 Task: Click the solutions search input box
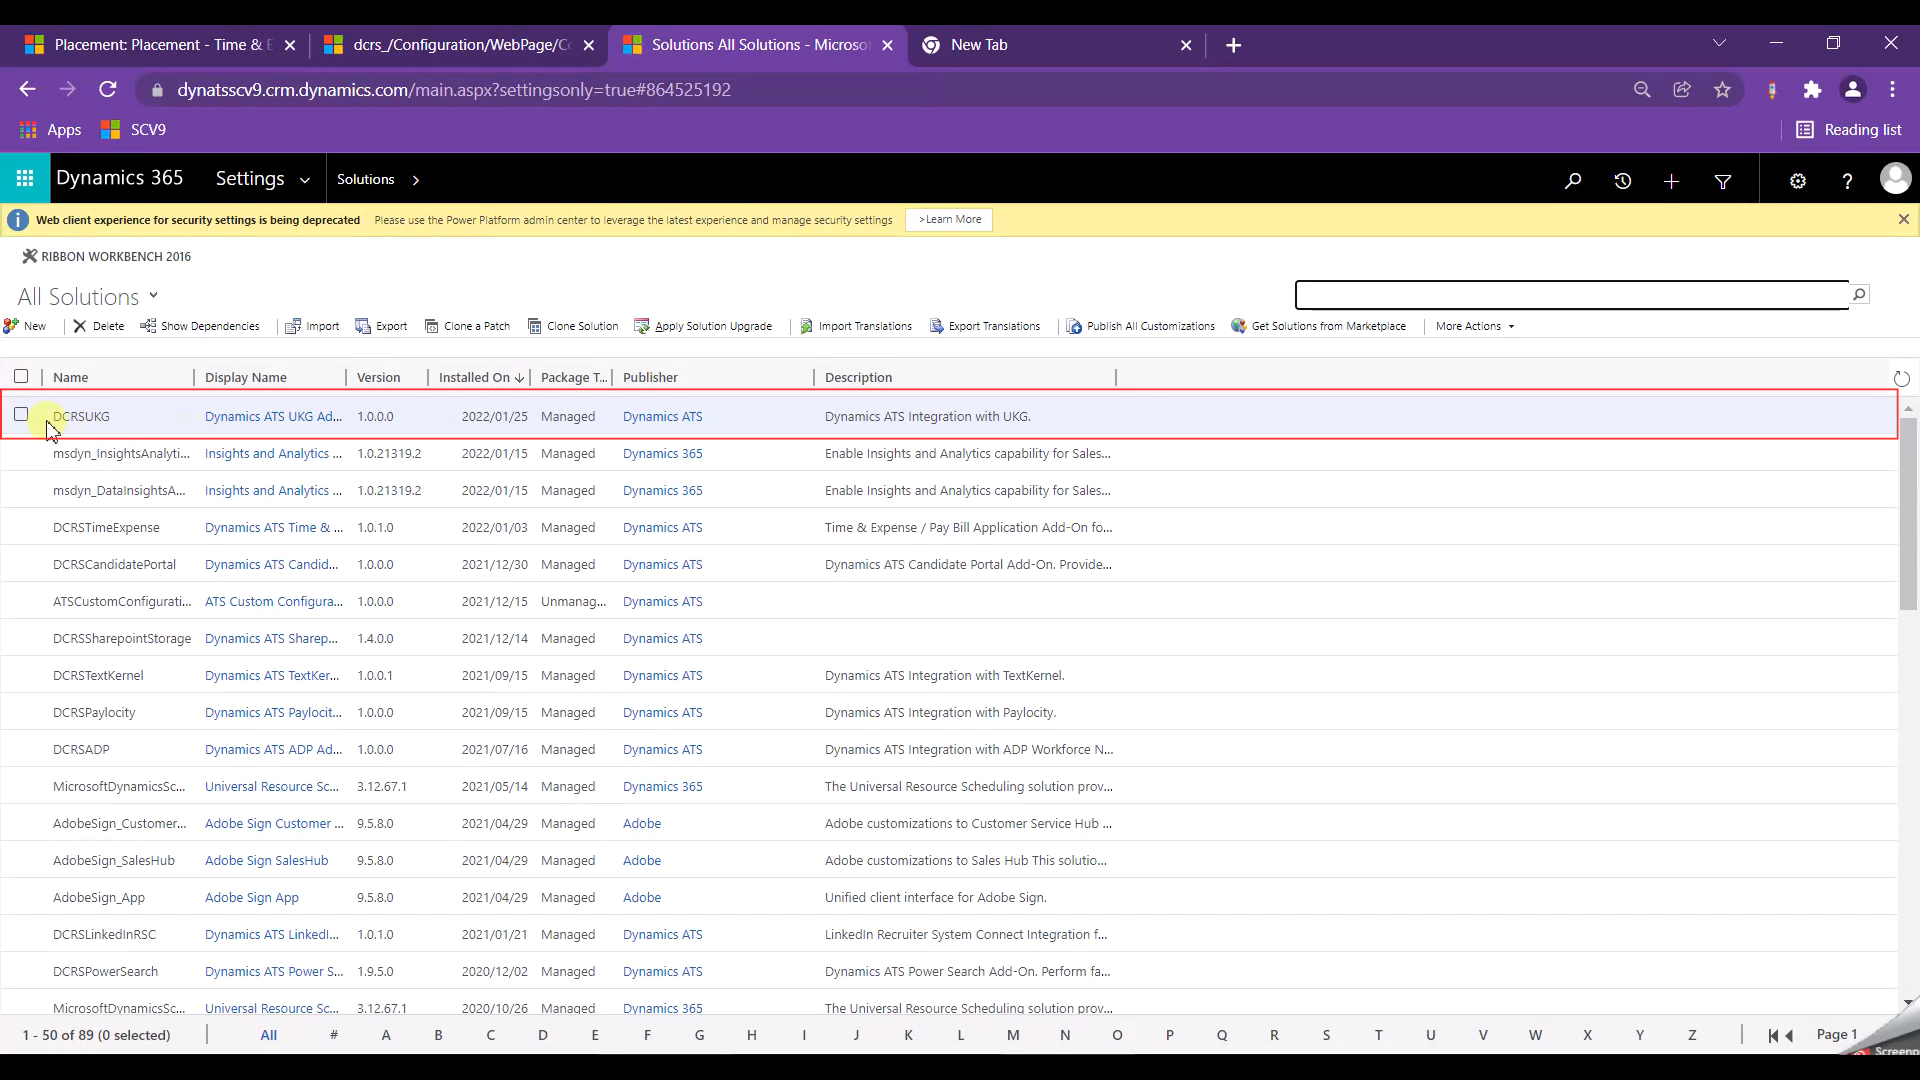(1571, 295)
